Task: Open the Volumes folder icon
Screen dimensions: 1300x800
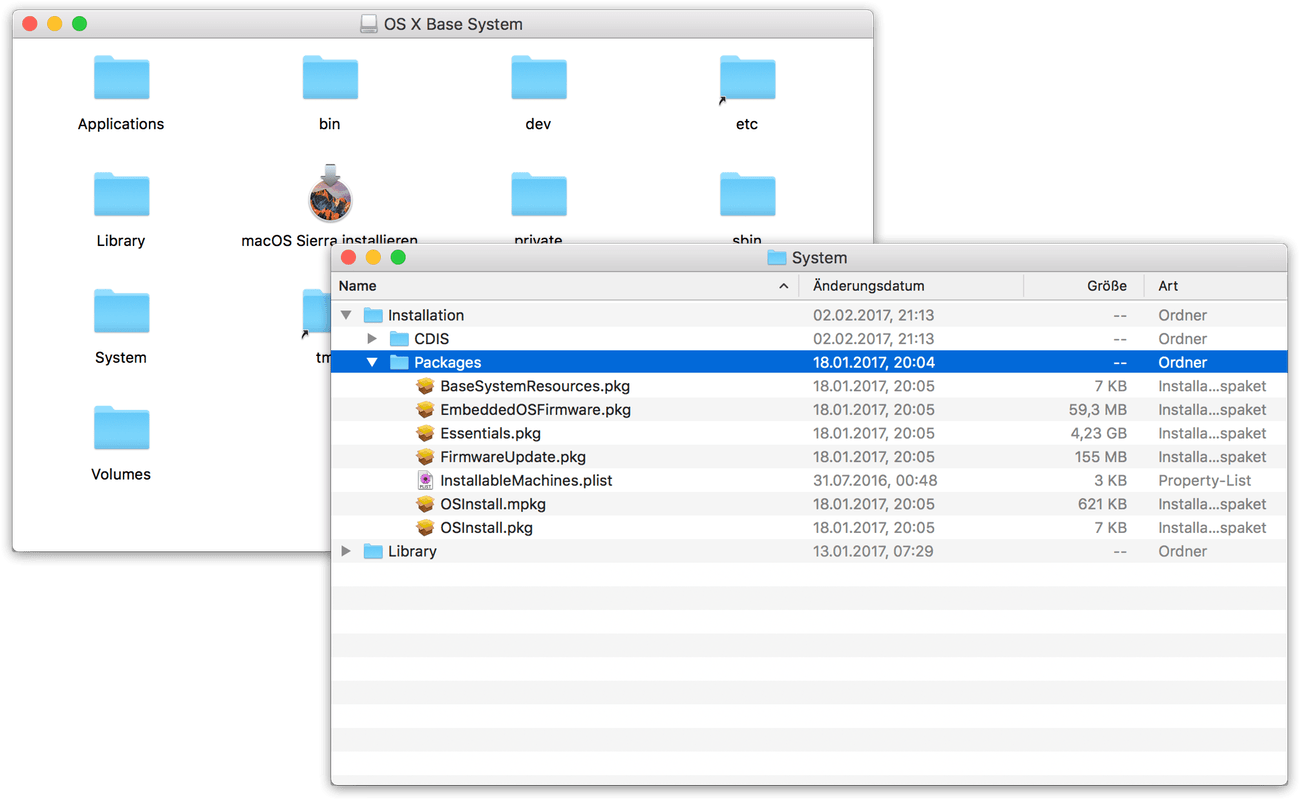Action: coord(121,429)
